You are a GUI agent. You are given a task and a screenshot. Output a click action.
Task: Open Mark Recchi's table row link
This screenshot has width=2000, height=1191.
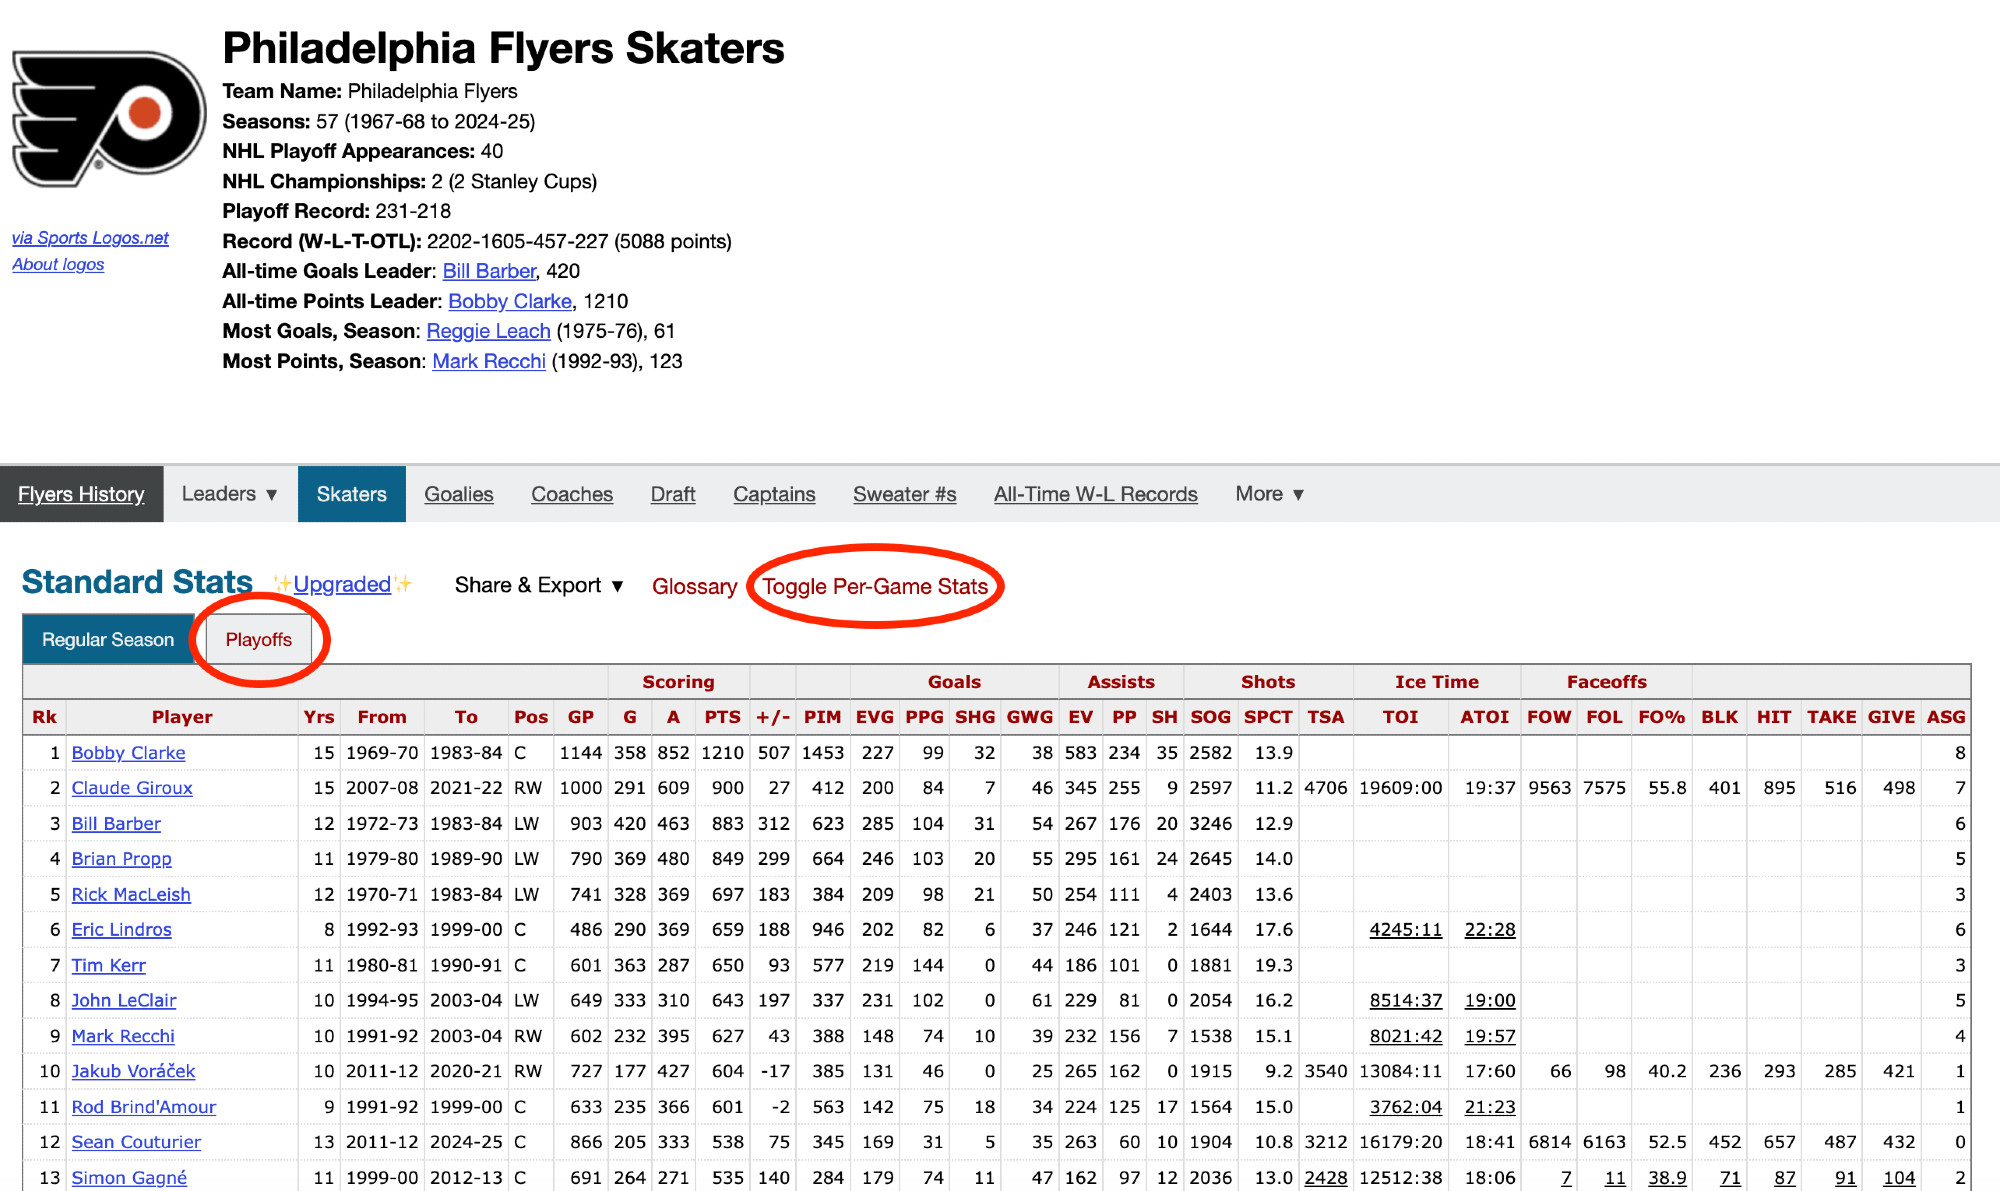pos(123,1037)
